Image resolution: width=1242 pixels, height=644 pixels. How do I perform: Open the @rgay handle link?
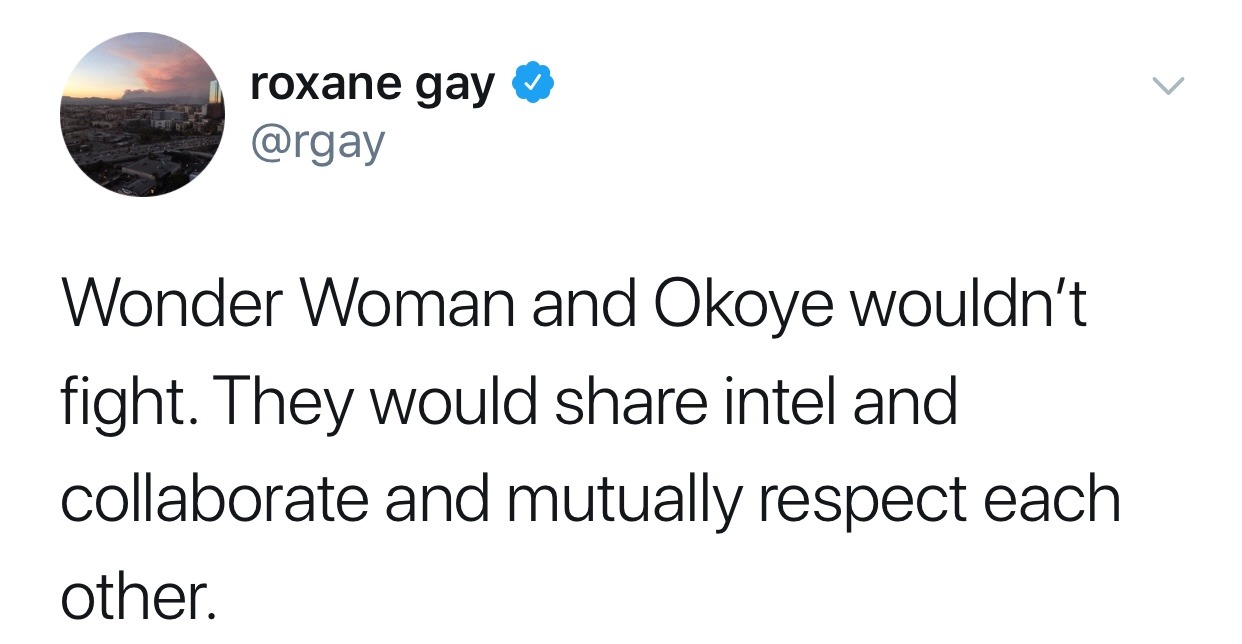(x=317, y=144)
